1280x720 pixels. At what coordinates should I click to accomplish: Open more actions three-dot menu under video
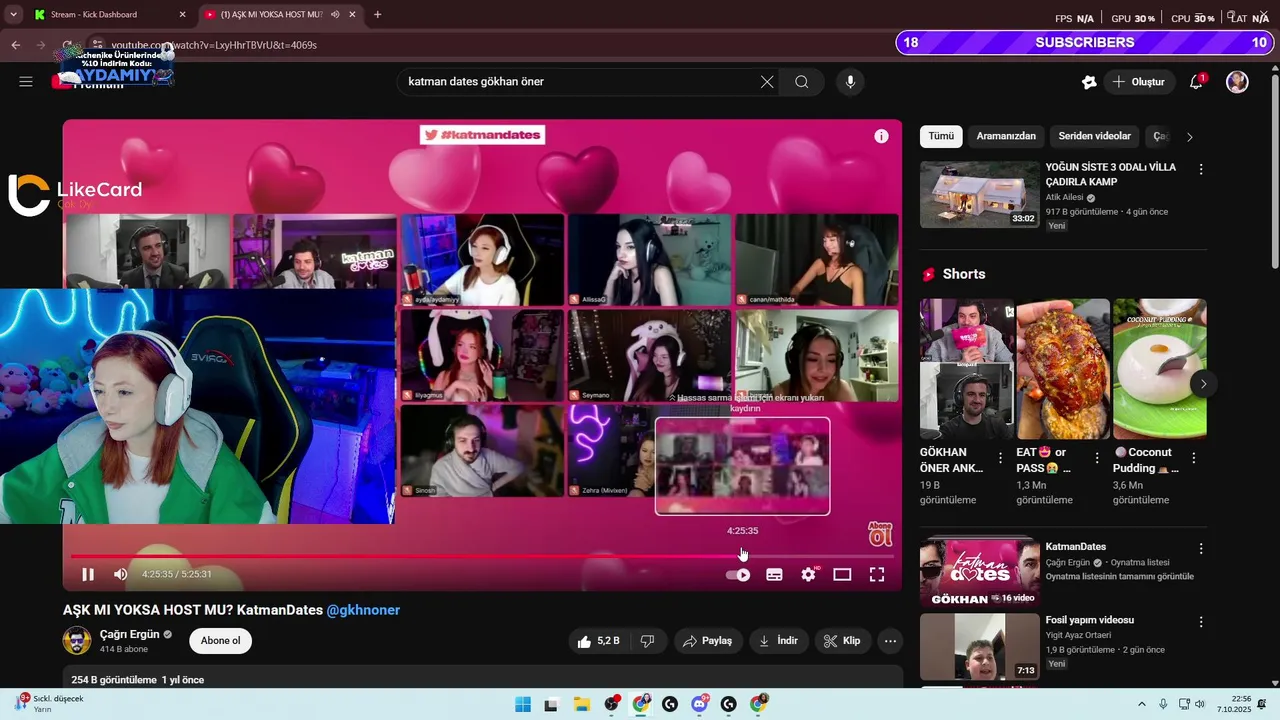tap(890, 641)
